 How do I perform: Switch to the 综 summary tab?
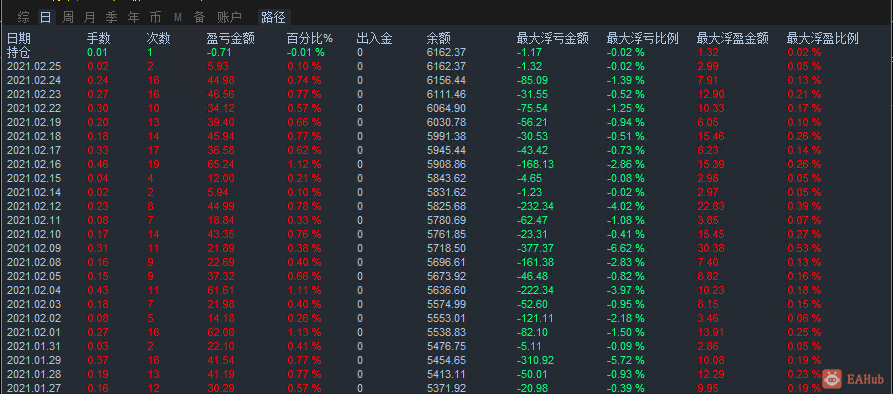(23, 18)
